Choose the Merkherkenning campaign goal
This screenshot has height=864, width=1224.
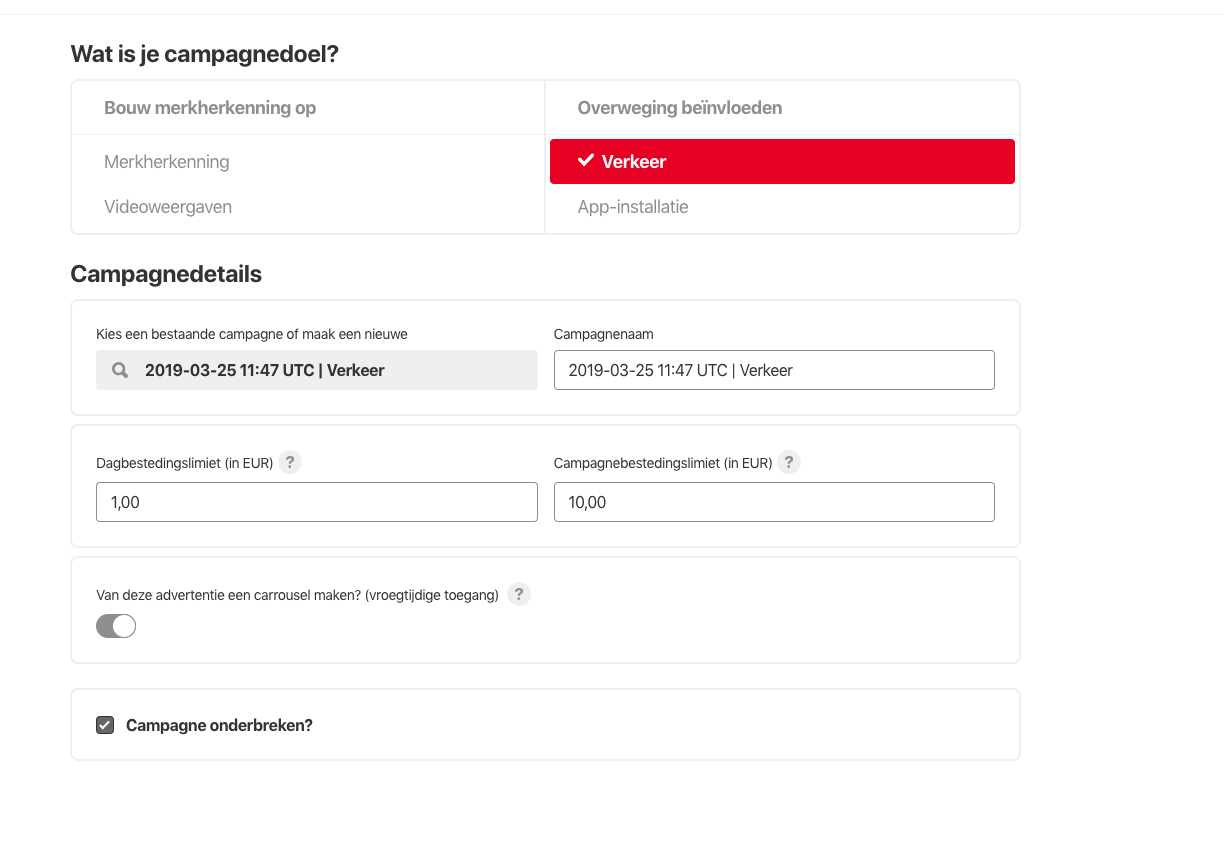point(167,162)
